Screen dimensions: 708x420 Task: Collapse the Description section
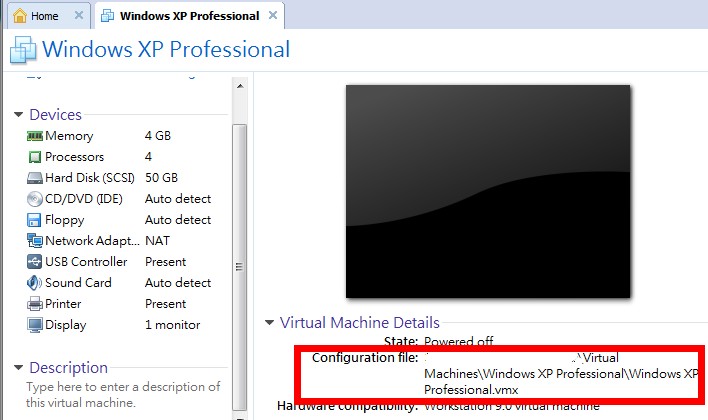(19, 368)
